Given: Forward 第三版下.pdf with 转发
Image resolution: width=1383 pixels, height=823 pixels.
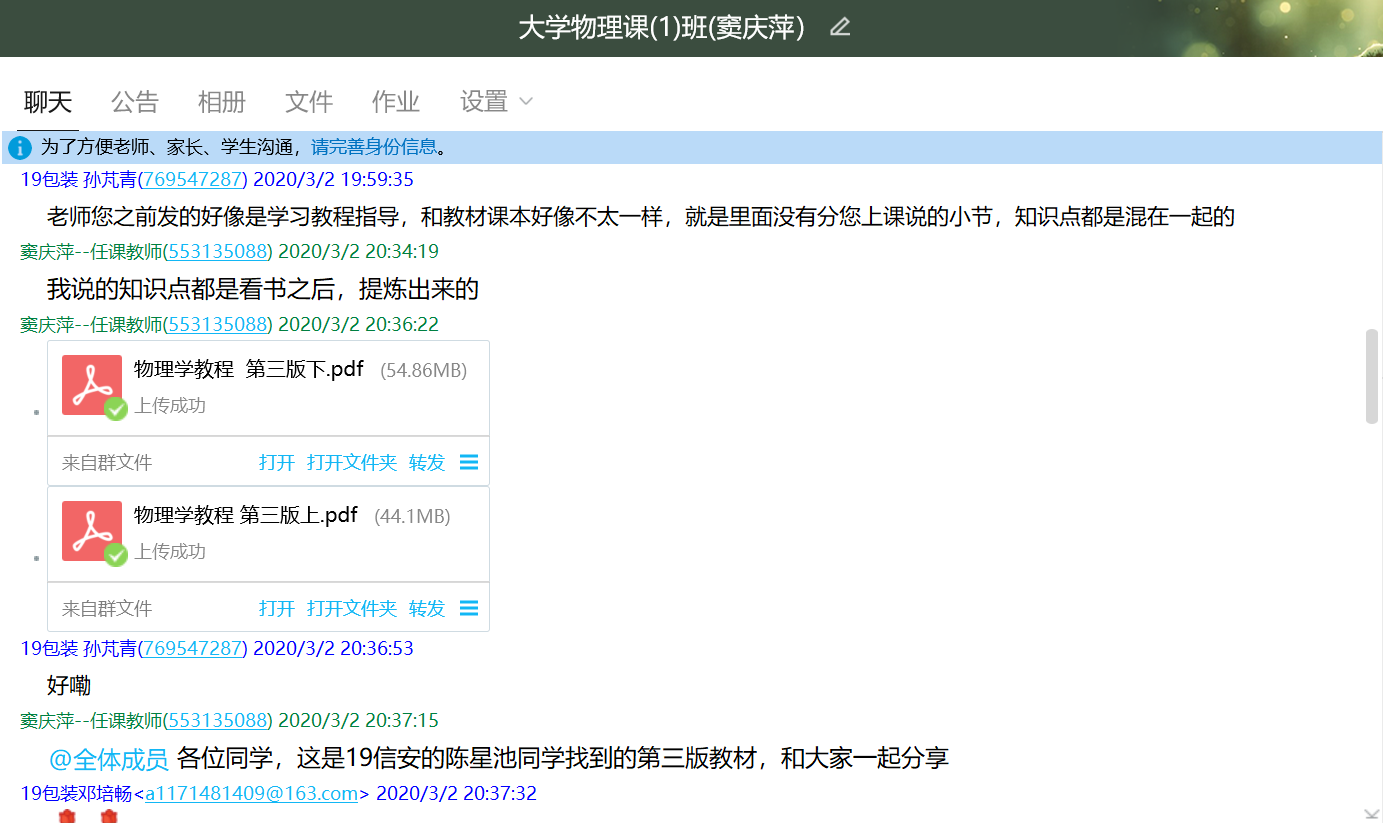Looking at the screenshot, I should [x=427, y=462].
